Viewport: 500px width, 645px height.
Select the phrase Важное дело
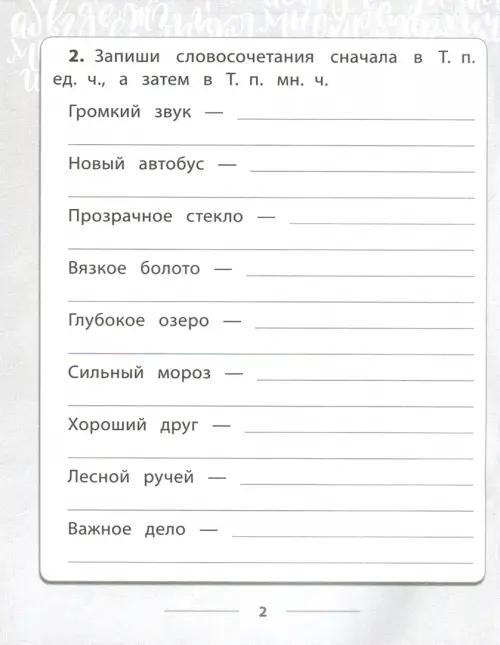127,529
